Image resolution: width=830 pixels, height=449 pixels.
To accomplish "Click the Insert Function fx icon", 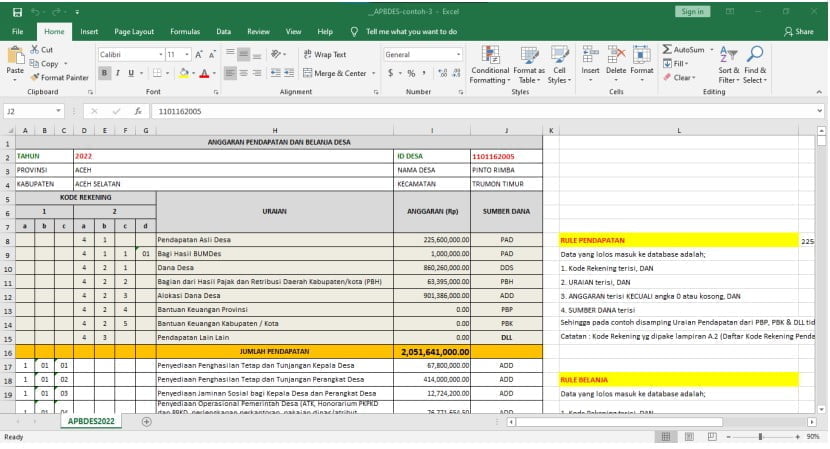I will click(138, 111).
